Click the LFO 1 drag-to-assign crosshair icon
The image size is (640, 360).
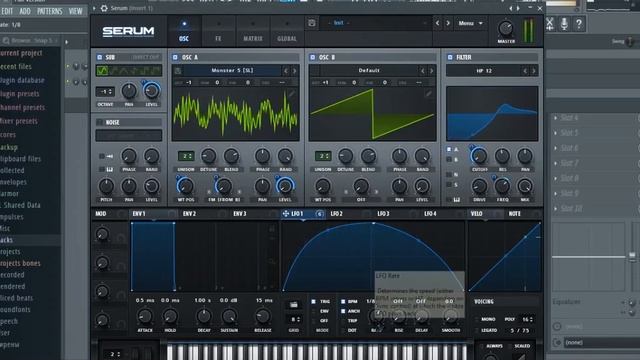tap(286, 213)
